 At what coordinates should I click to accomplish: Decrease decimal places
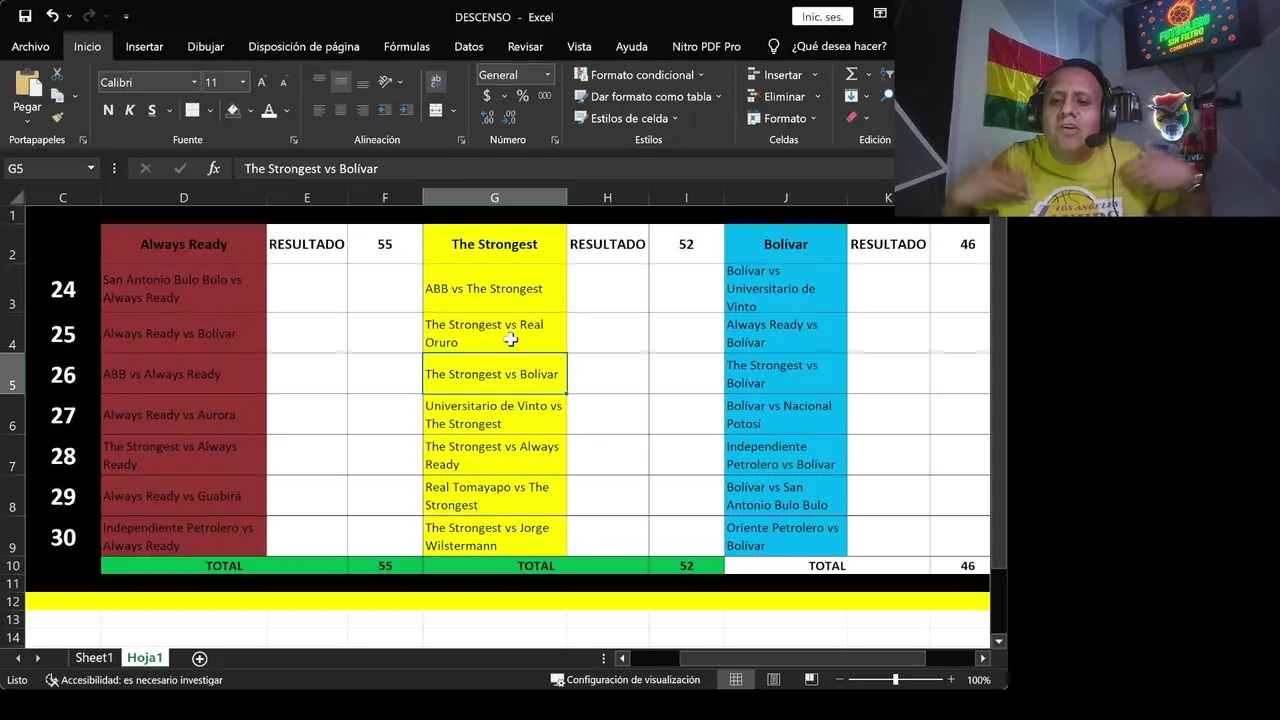pyautogui.click(x=510, y=118)
